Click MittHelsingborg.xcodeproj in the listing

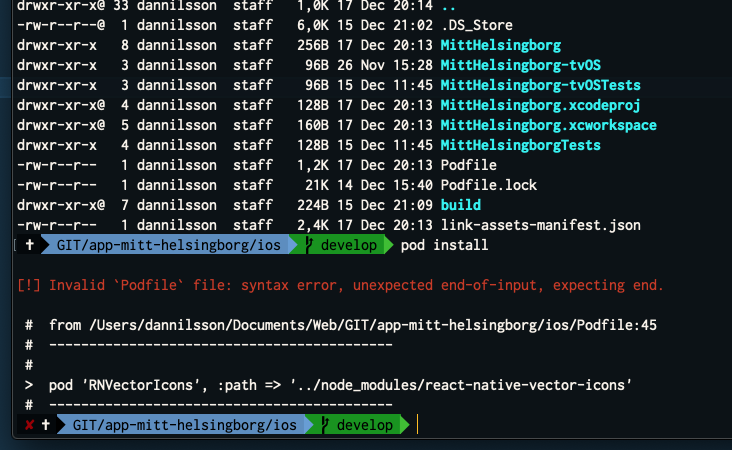click(541, 105)
